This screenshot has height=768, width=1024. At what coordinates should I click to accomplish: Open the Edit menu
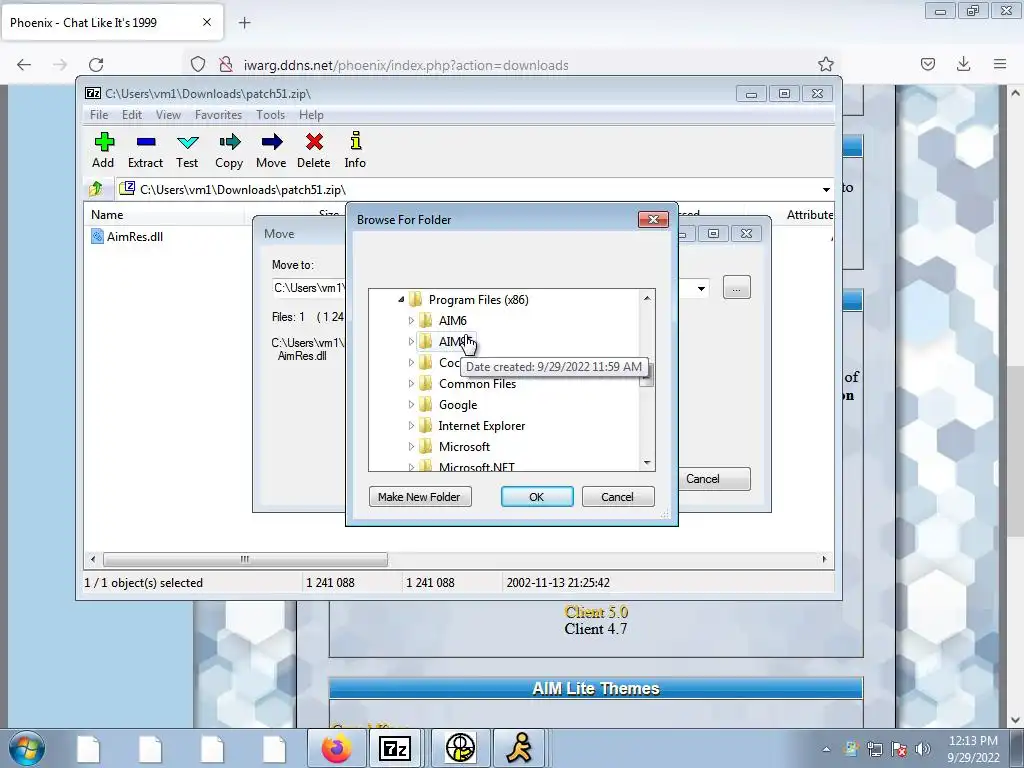[131, 115]
